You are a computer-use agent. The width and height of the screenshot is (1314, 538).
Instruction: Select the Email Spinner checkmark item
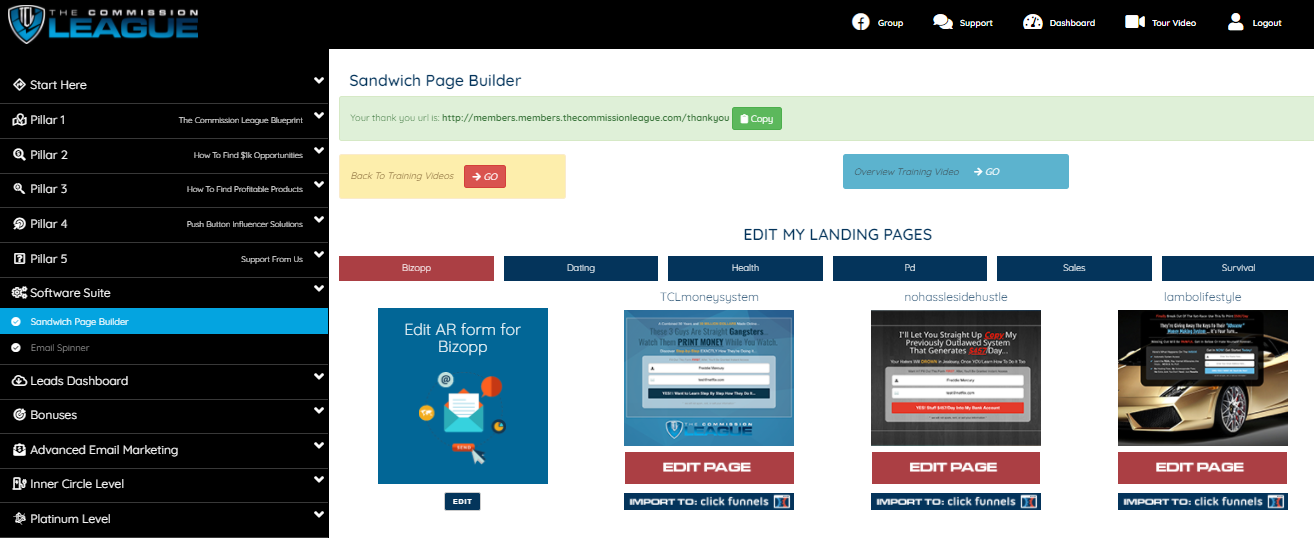click(x=15, y=348)
